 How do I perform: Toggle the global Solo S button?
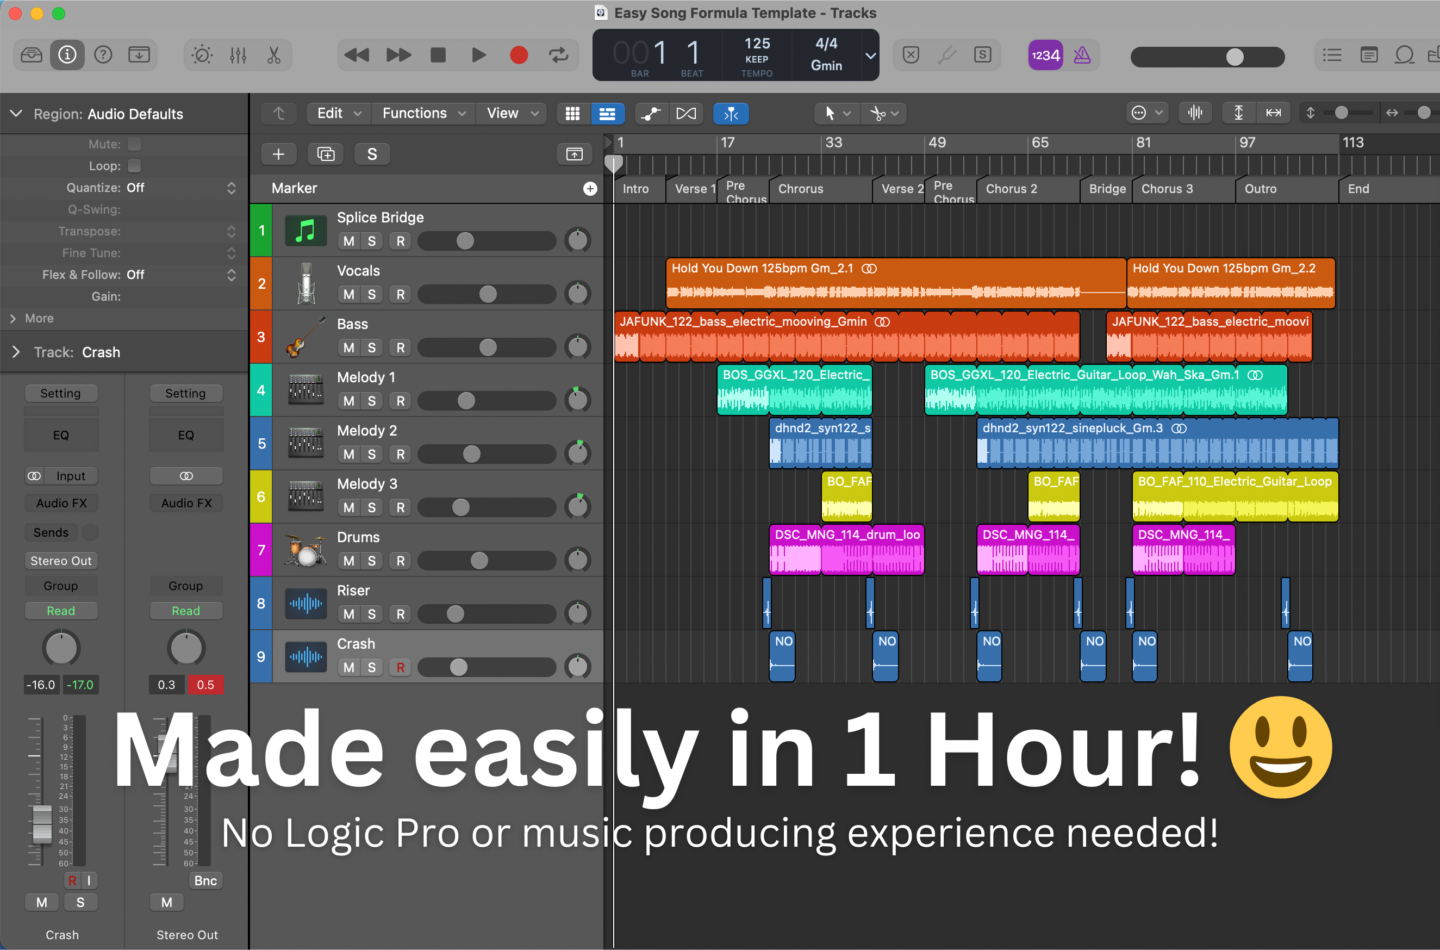tap(372, 154)
